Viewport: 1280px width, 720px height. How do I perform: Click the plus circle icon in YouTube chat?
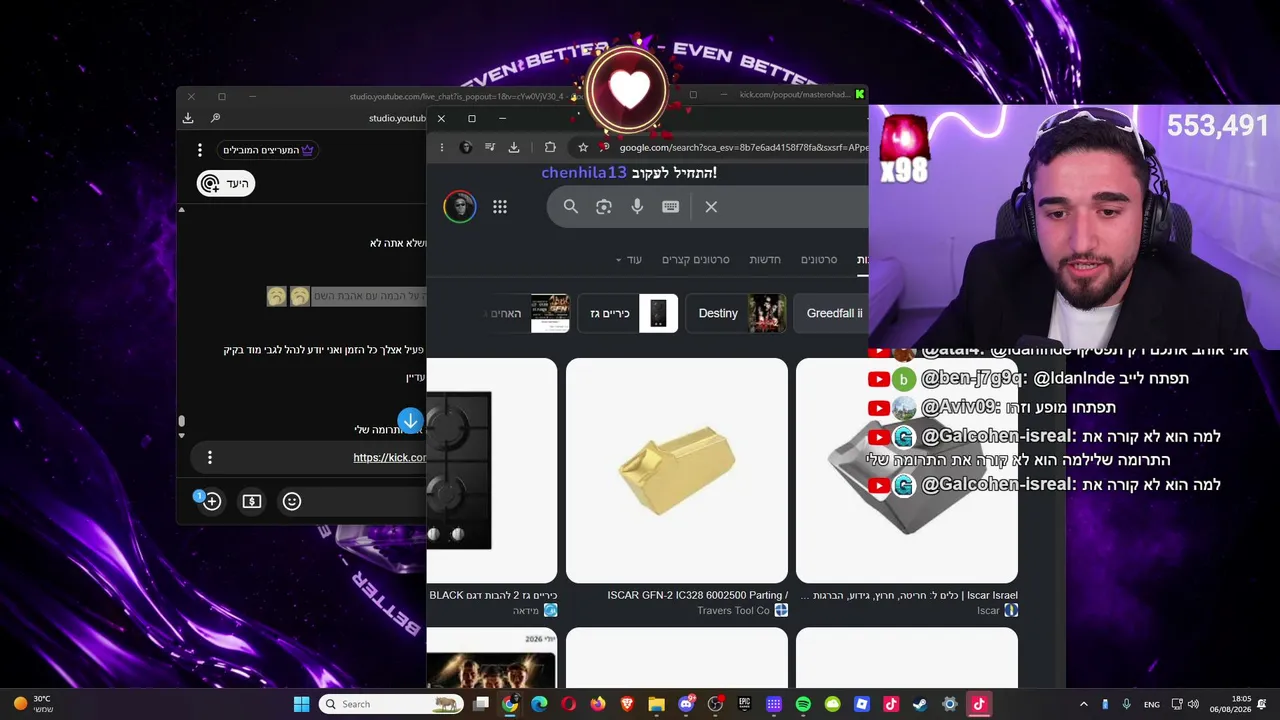pyautogui.click(x=211, y=501)
